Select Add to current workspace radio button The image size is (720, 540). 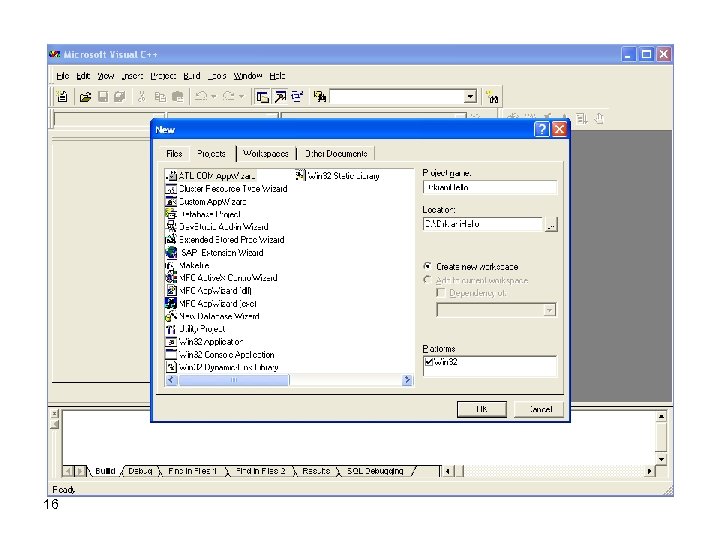[x=428, y=280]
